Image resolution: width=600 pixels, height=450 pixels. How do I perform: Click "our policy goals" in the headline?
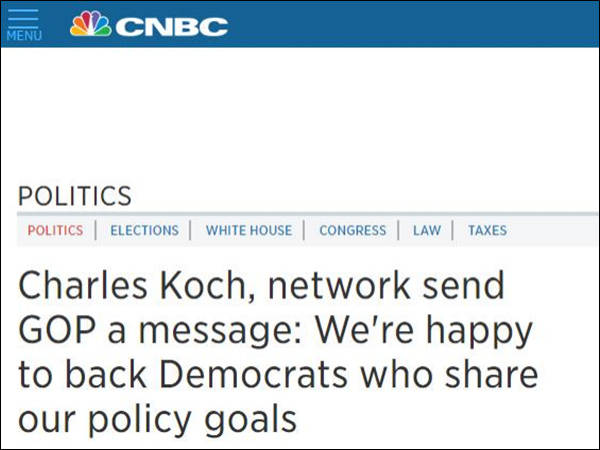point(157,417)
